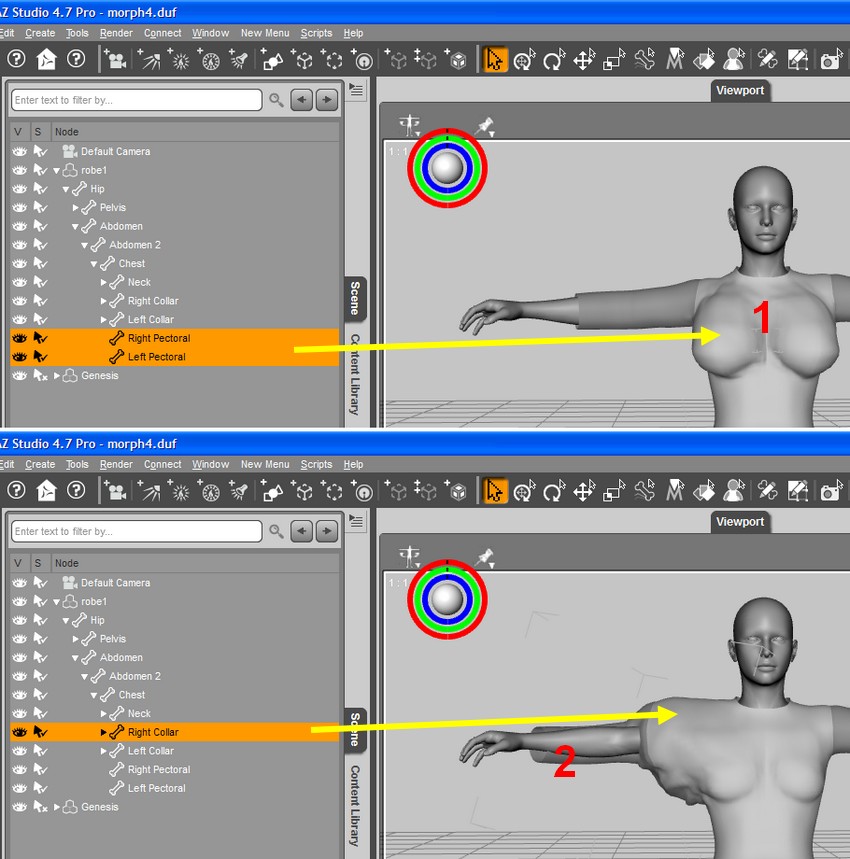Expand the Genesis node in upper Scene tree
The height and width of the screenshot is (859, 850).
[x=56, y=375]
